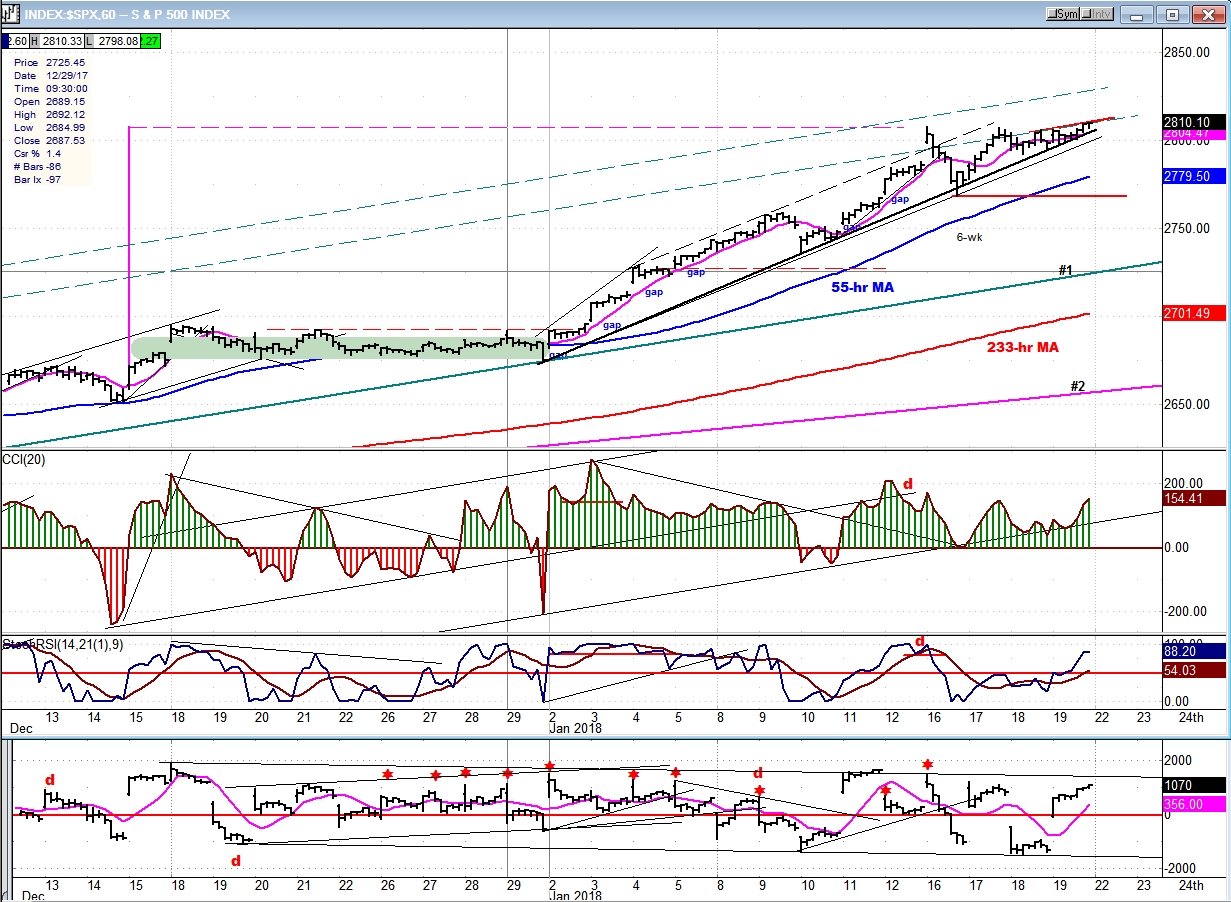Click the #2 trendline label
This screenshot has height=902, width=1231.
(x=1078, y=386)
